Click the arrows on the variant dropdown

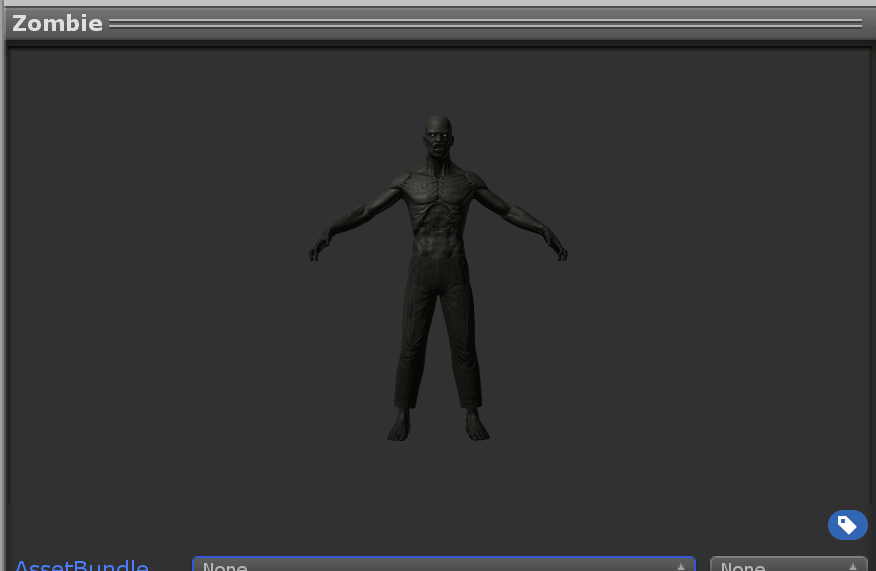coord(853,566)
